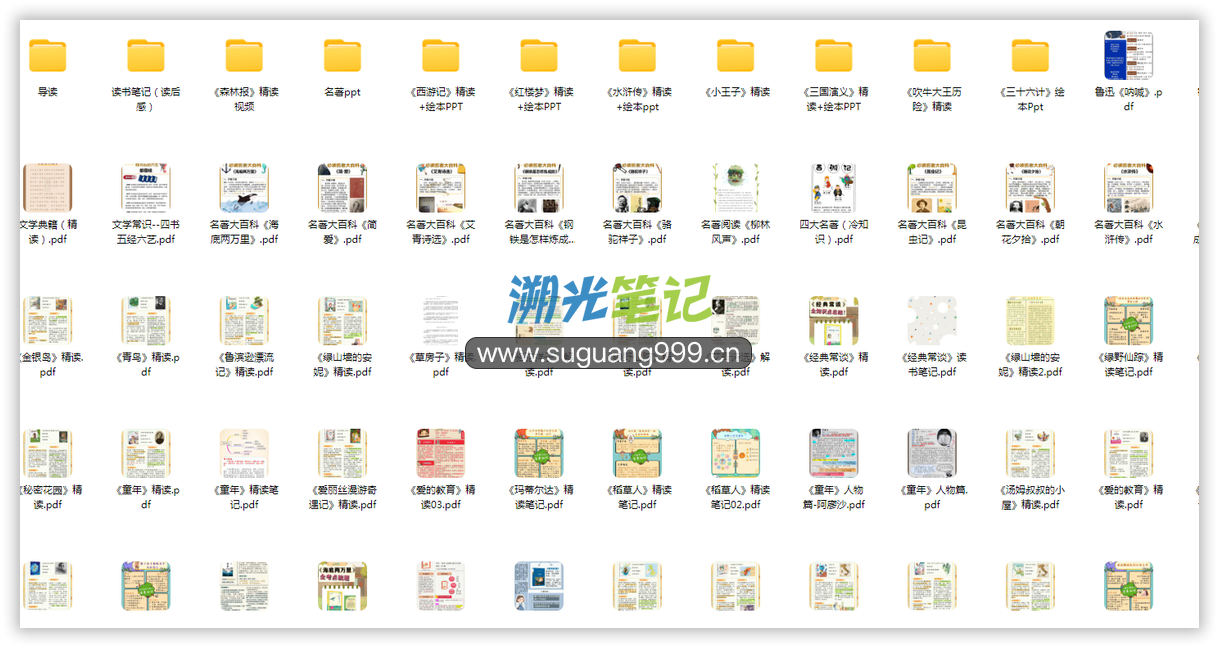This screenshot has height=648, width=1219.
Task: Click file icon of 名著大百科《艾青诗选》.pdf
Action: tap(440, 188)
